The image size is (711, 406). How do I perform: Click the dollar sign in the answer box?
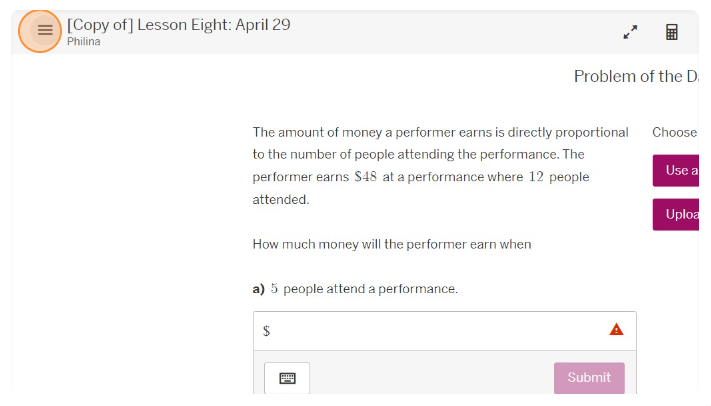coord(266,331)
